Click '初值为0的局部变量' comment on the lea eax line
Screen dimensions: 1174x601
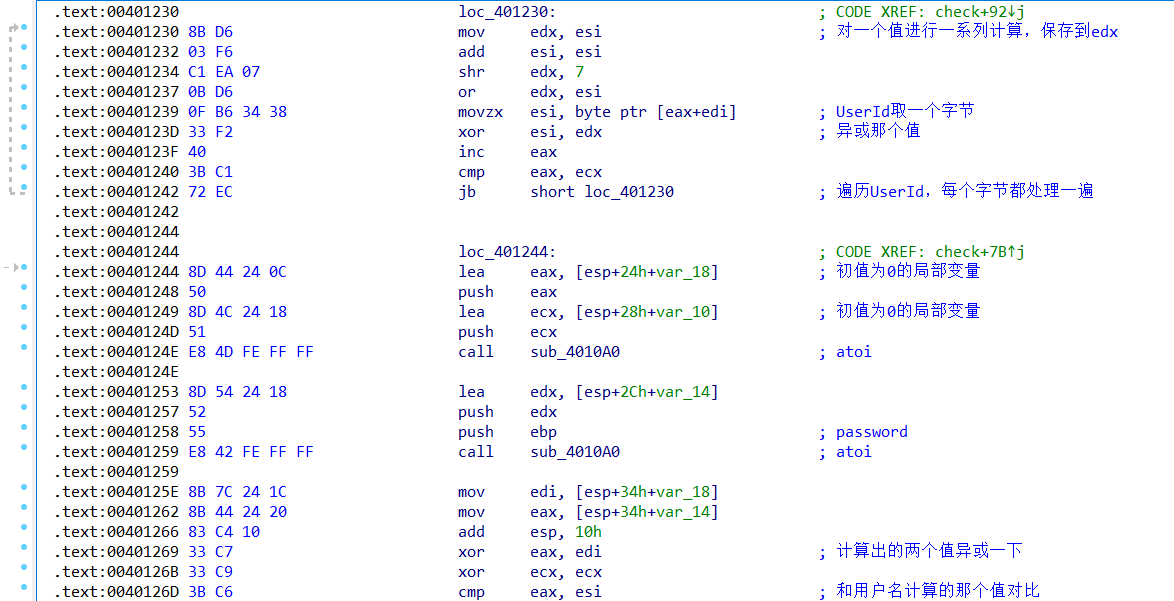click(x=908, y=272)
